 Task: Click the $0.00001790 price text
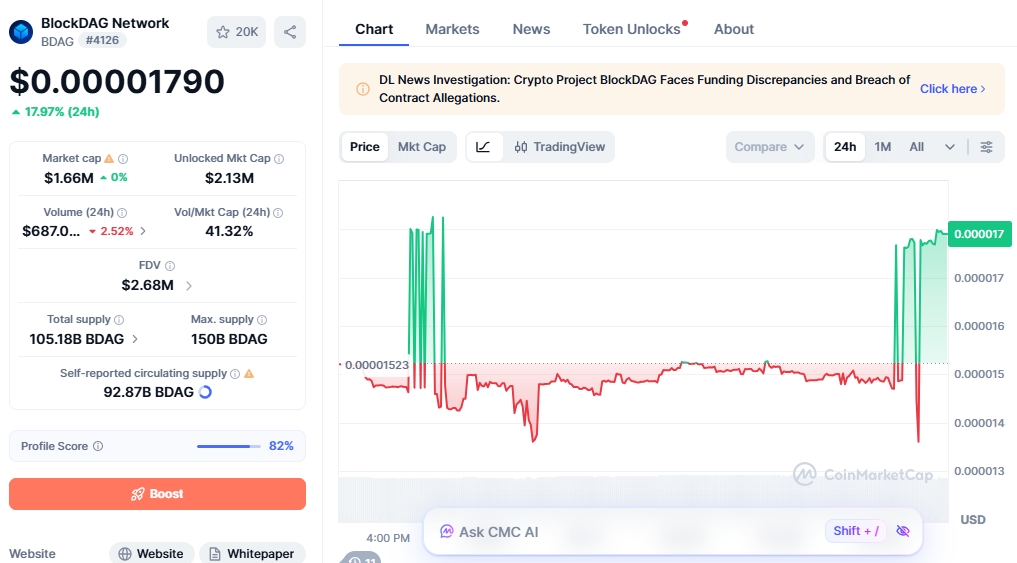point(117,81)
